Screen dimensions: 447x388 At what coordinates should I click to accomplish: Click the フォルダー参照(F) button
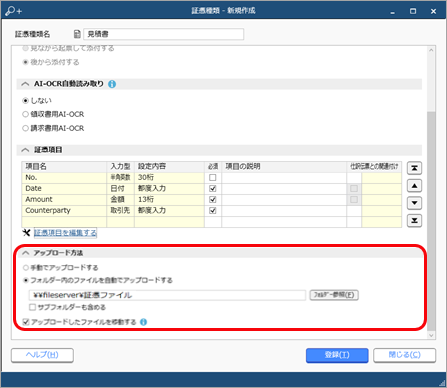(x=334, y=295)
